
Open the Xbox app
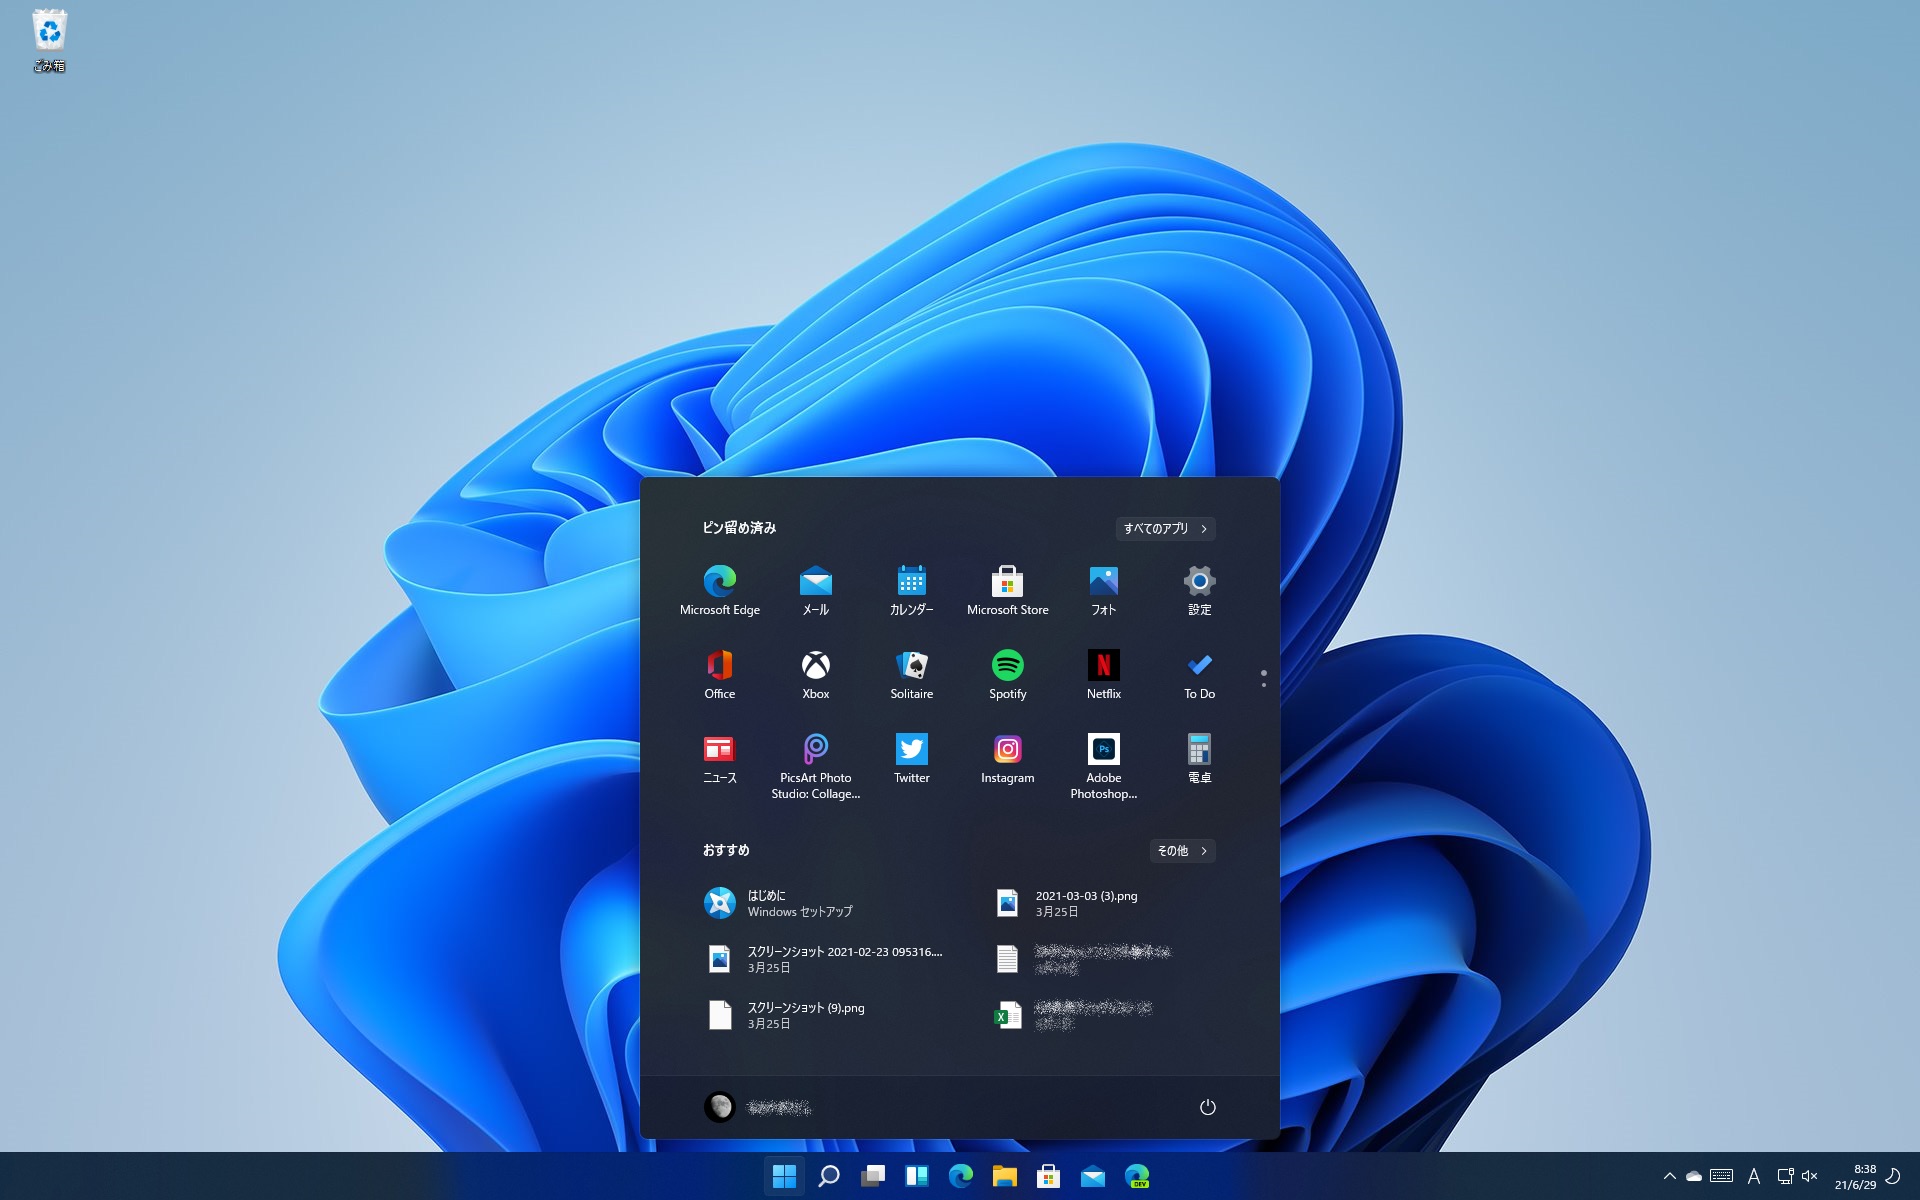[x=815, y=674]
